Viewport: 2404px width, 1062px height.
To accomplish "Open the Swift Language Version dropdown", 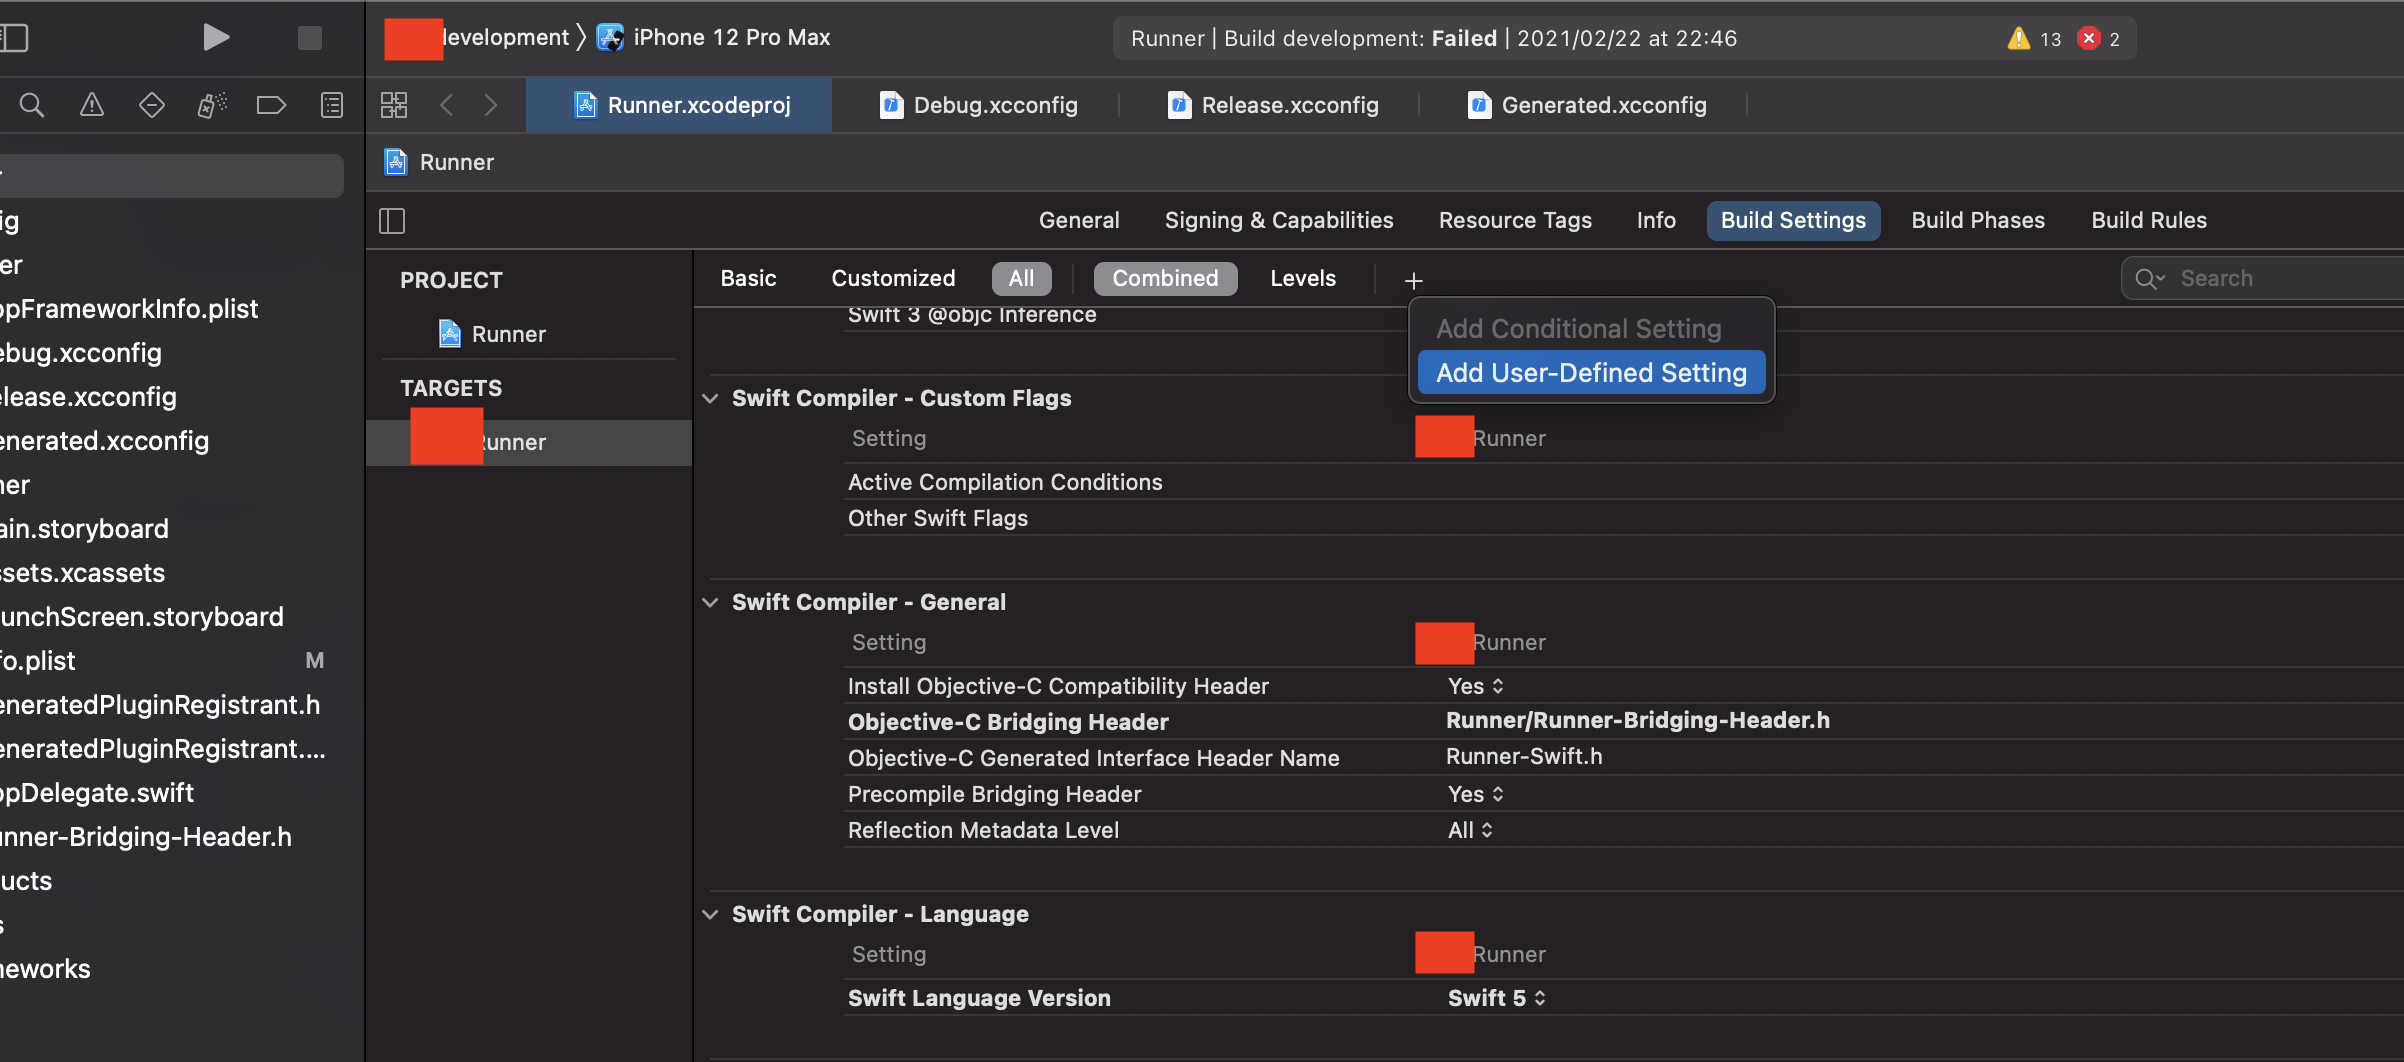I will 1496,998.
